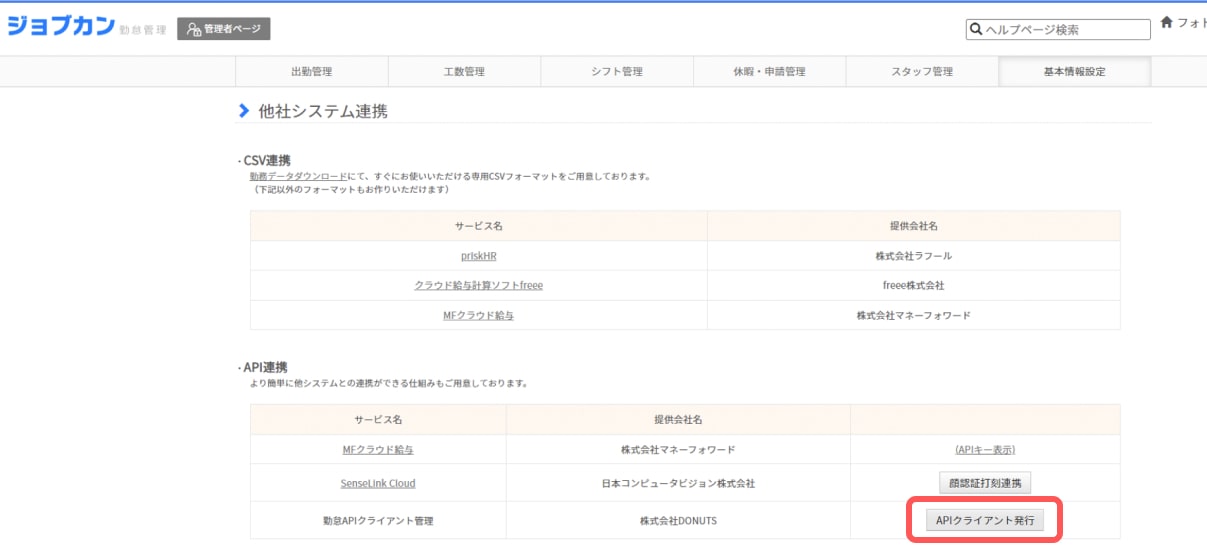
Task: Open the 管理者ページ button
Action: click(224, 29)
